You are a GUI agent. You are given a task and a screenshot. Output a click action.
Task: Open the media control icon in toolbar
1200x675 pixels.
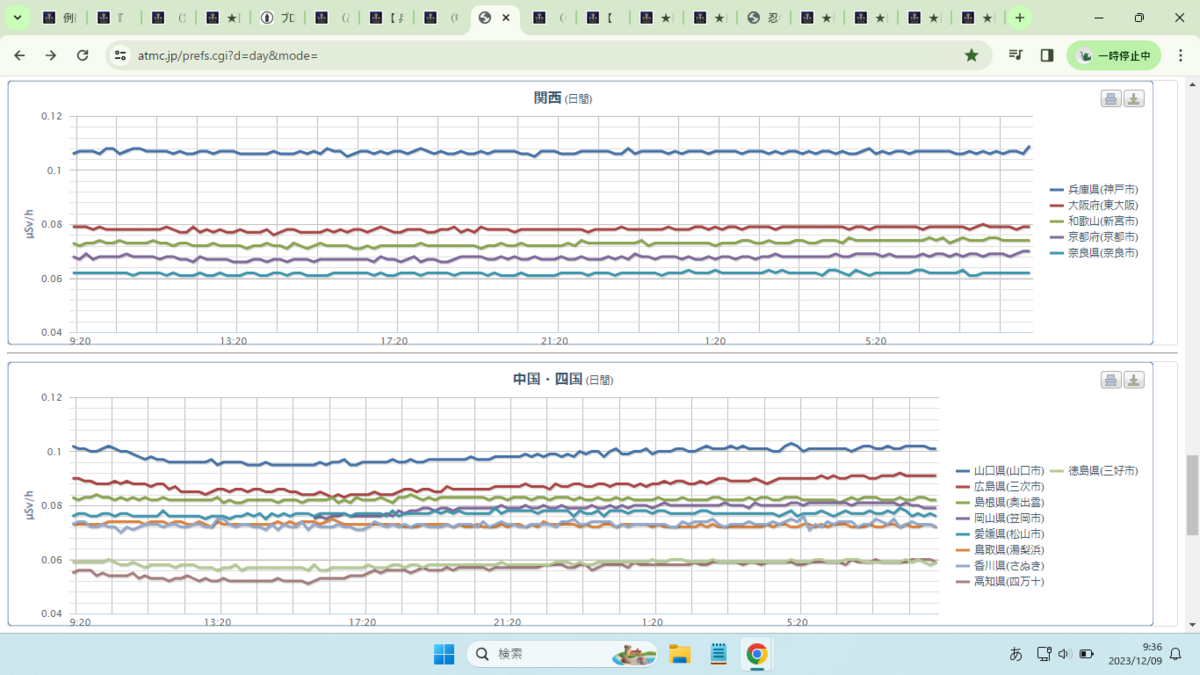(1016, 56)
